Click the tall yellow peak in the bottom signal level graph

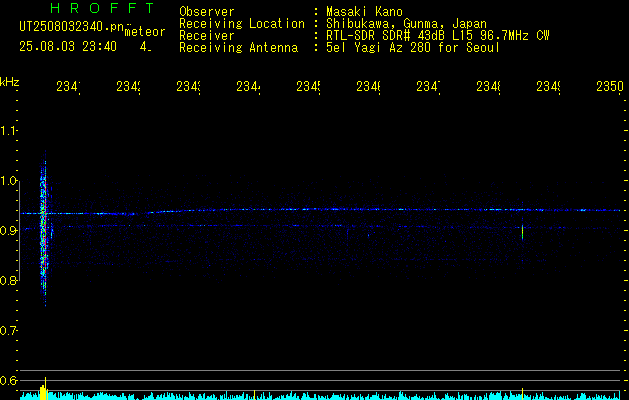[x=45, y=388]
